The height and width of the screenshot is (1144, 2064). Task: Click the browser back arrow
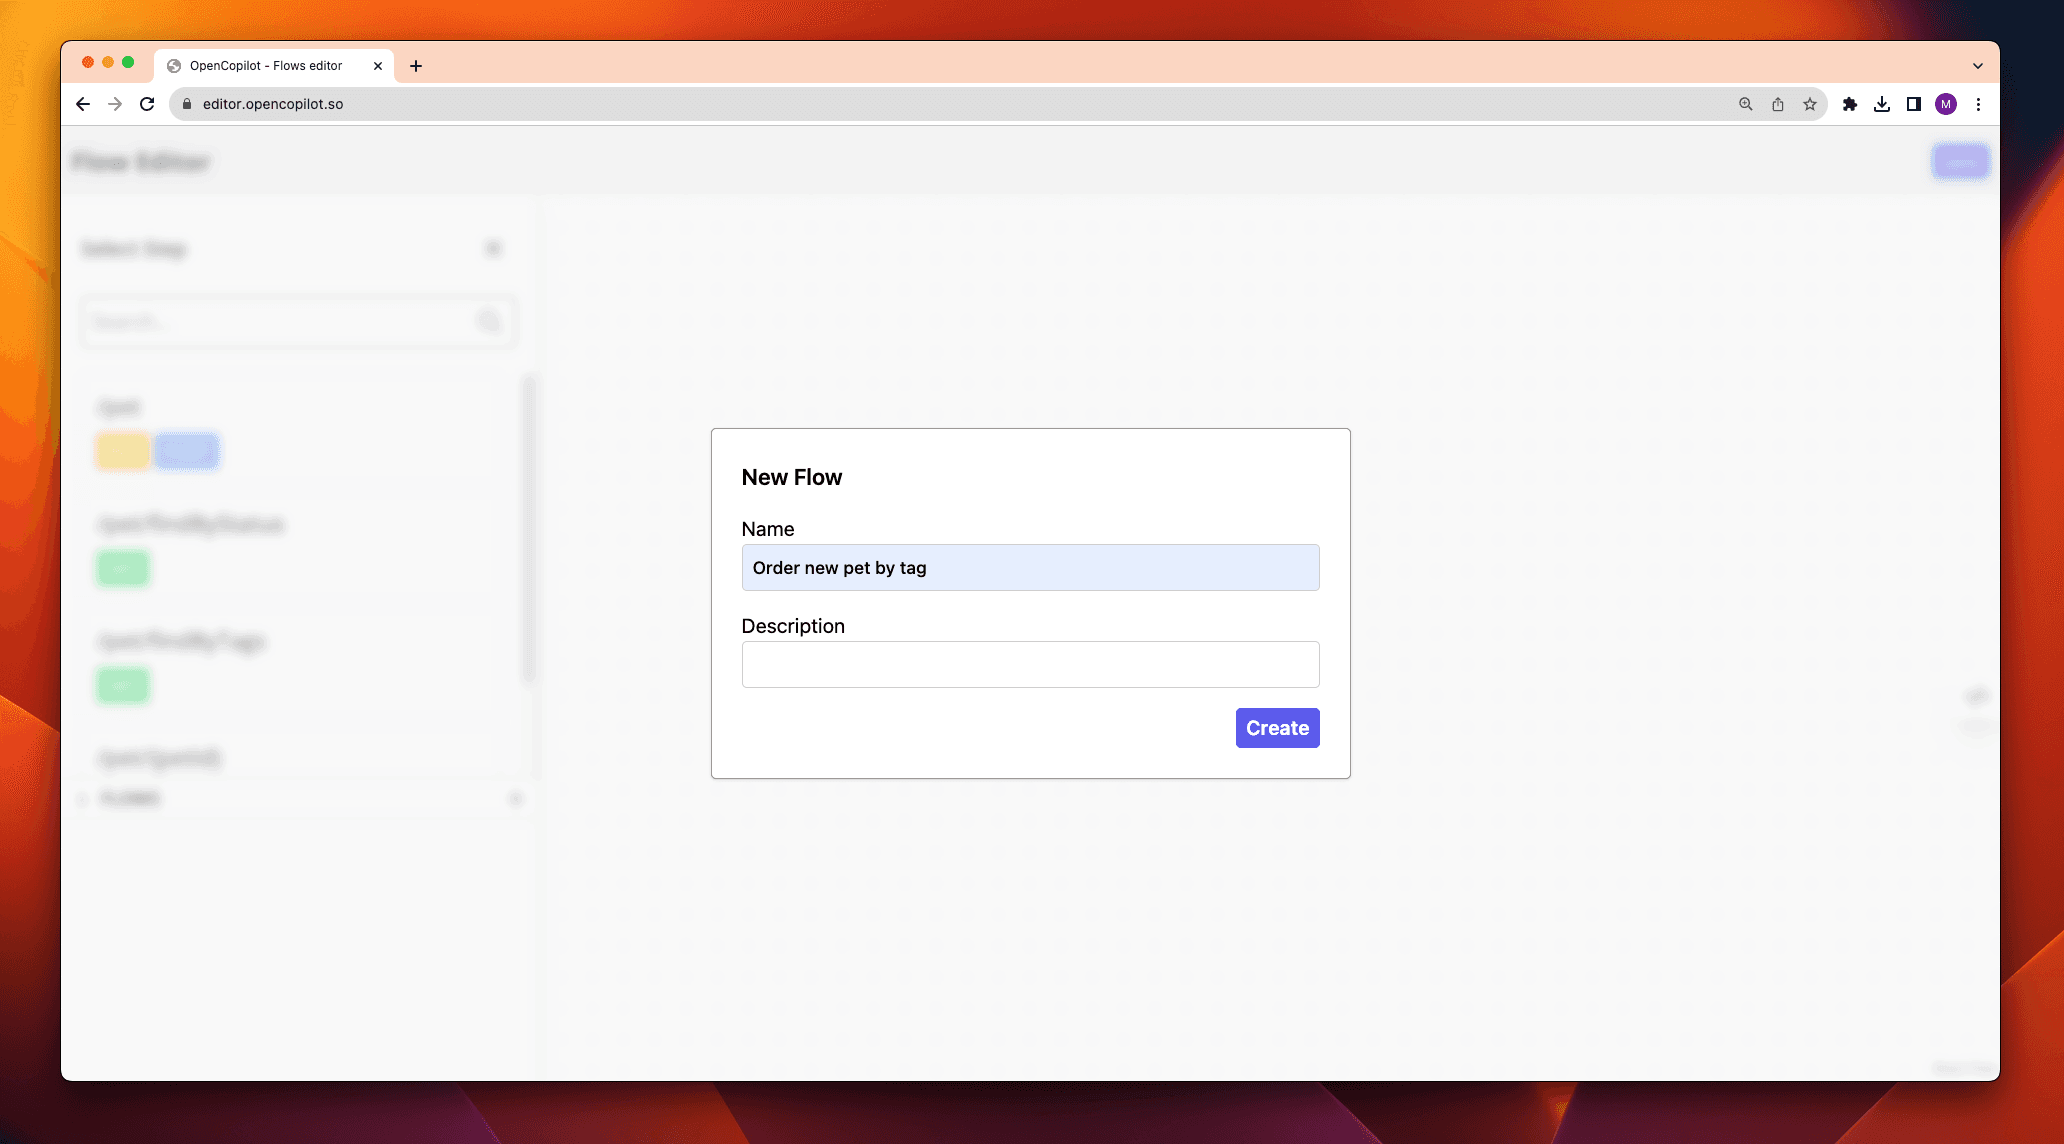pos(83,104)
